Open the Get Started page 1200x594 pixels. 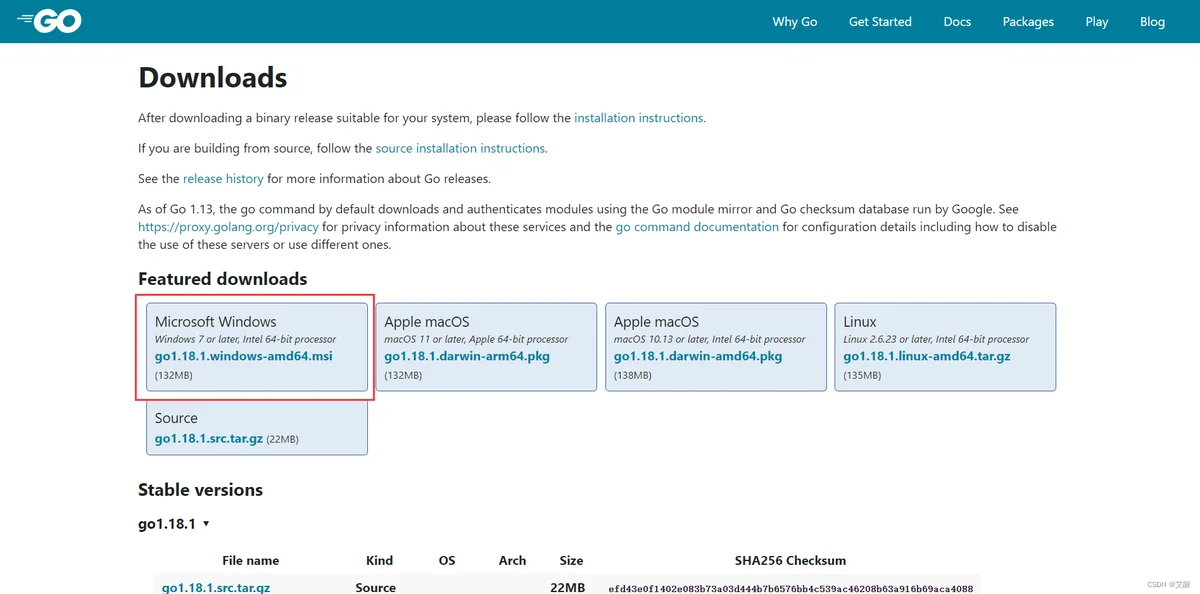pos(880,21)
